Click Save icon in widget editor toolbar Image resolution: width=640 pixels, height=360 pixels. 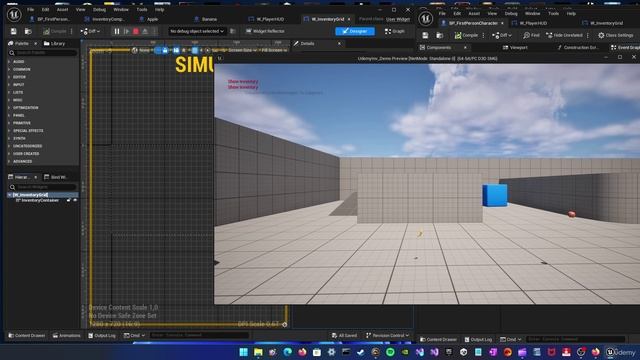(13, 31)
